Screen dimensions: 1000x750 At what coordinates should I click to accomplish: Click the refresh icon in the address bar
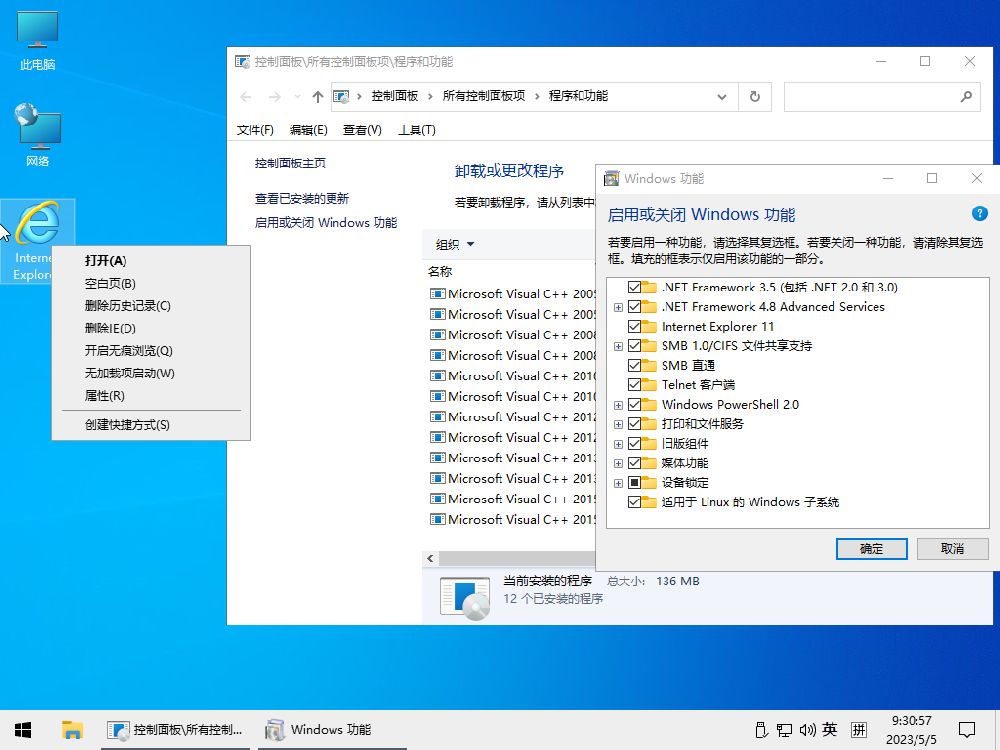[x=755, y=96]
